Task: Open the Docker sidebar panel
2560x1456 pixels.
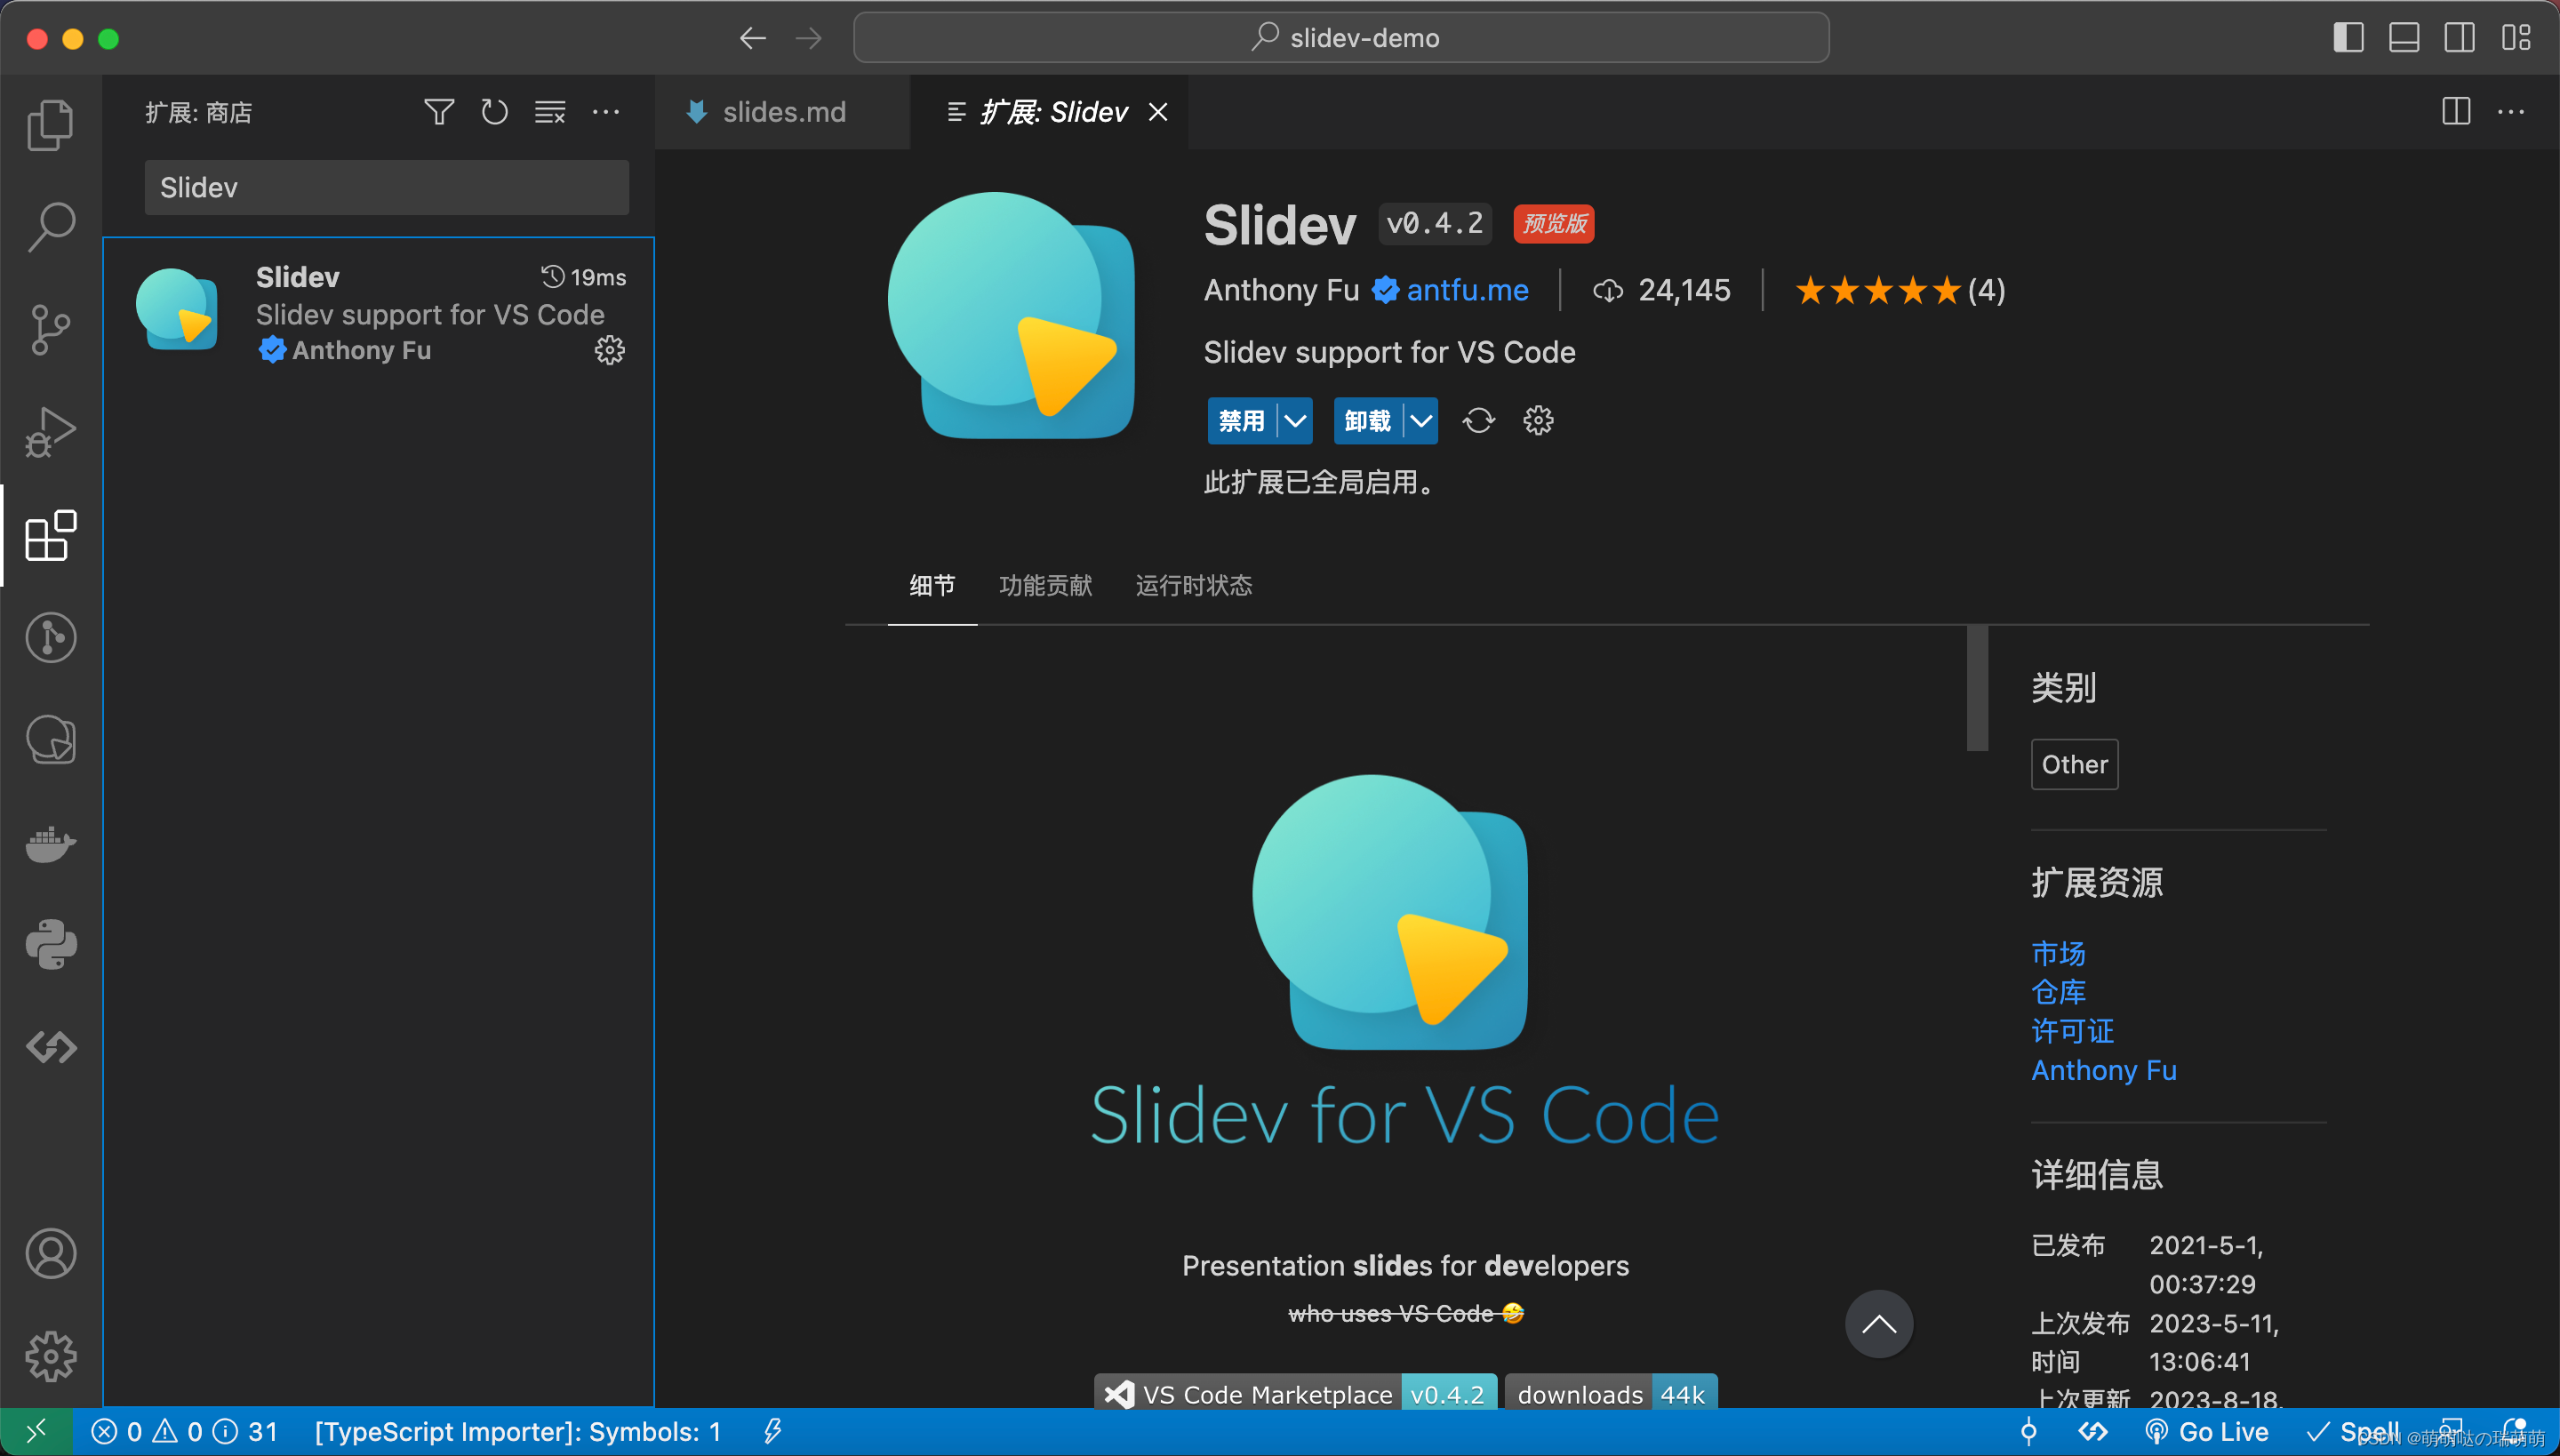Action: [x=50, y=843]
